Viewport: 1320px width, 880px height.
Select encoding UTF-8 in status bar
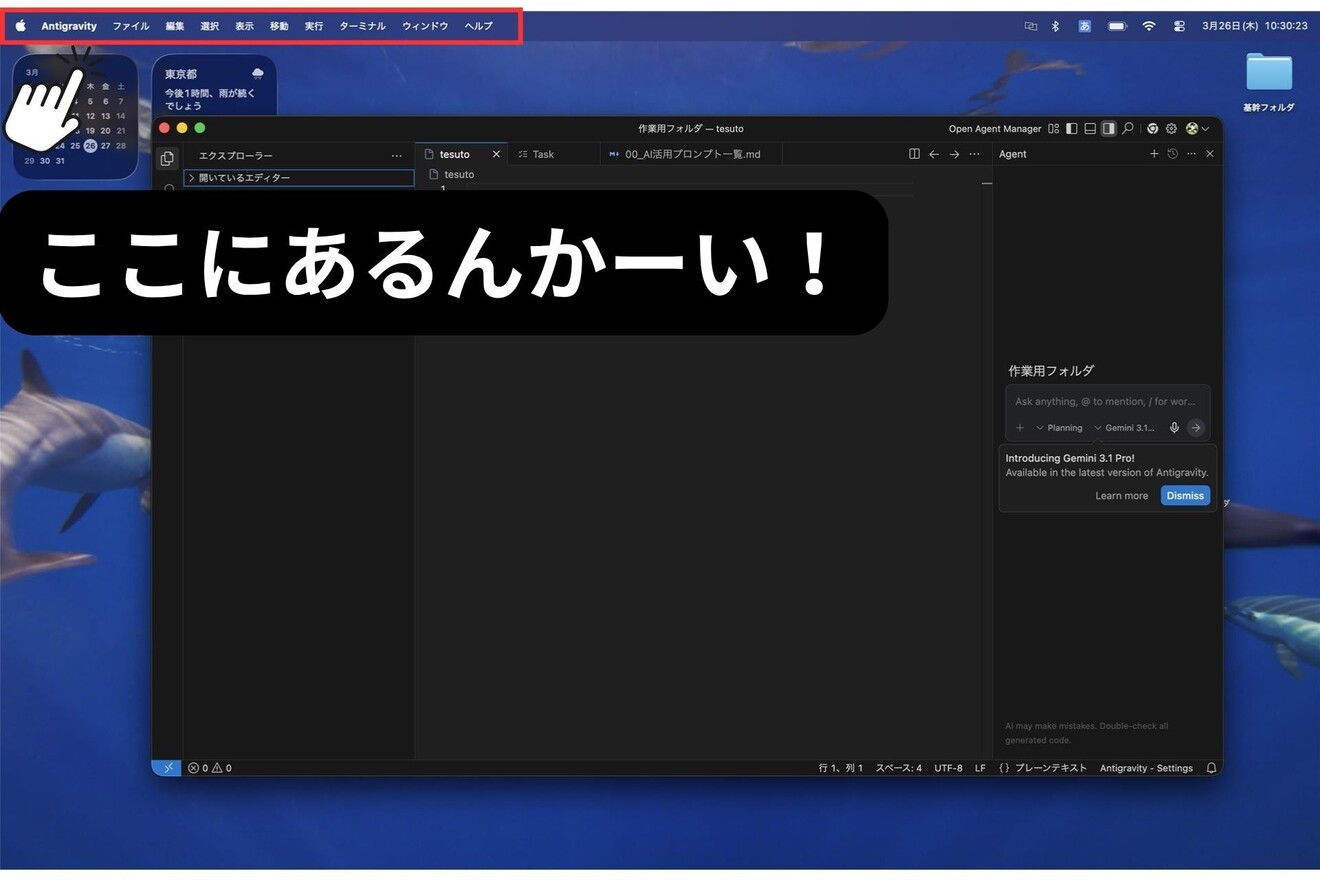click(x=949, y=768)
